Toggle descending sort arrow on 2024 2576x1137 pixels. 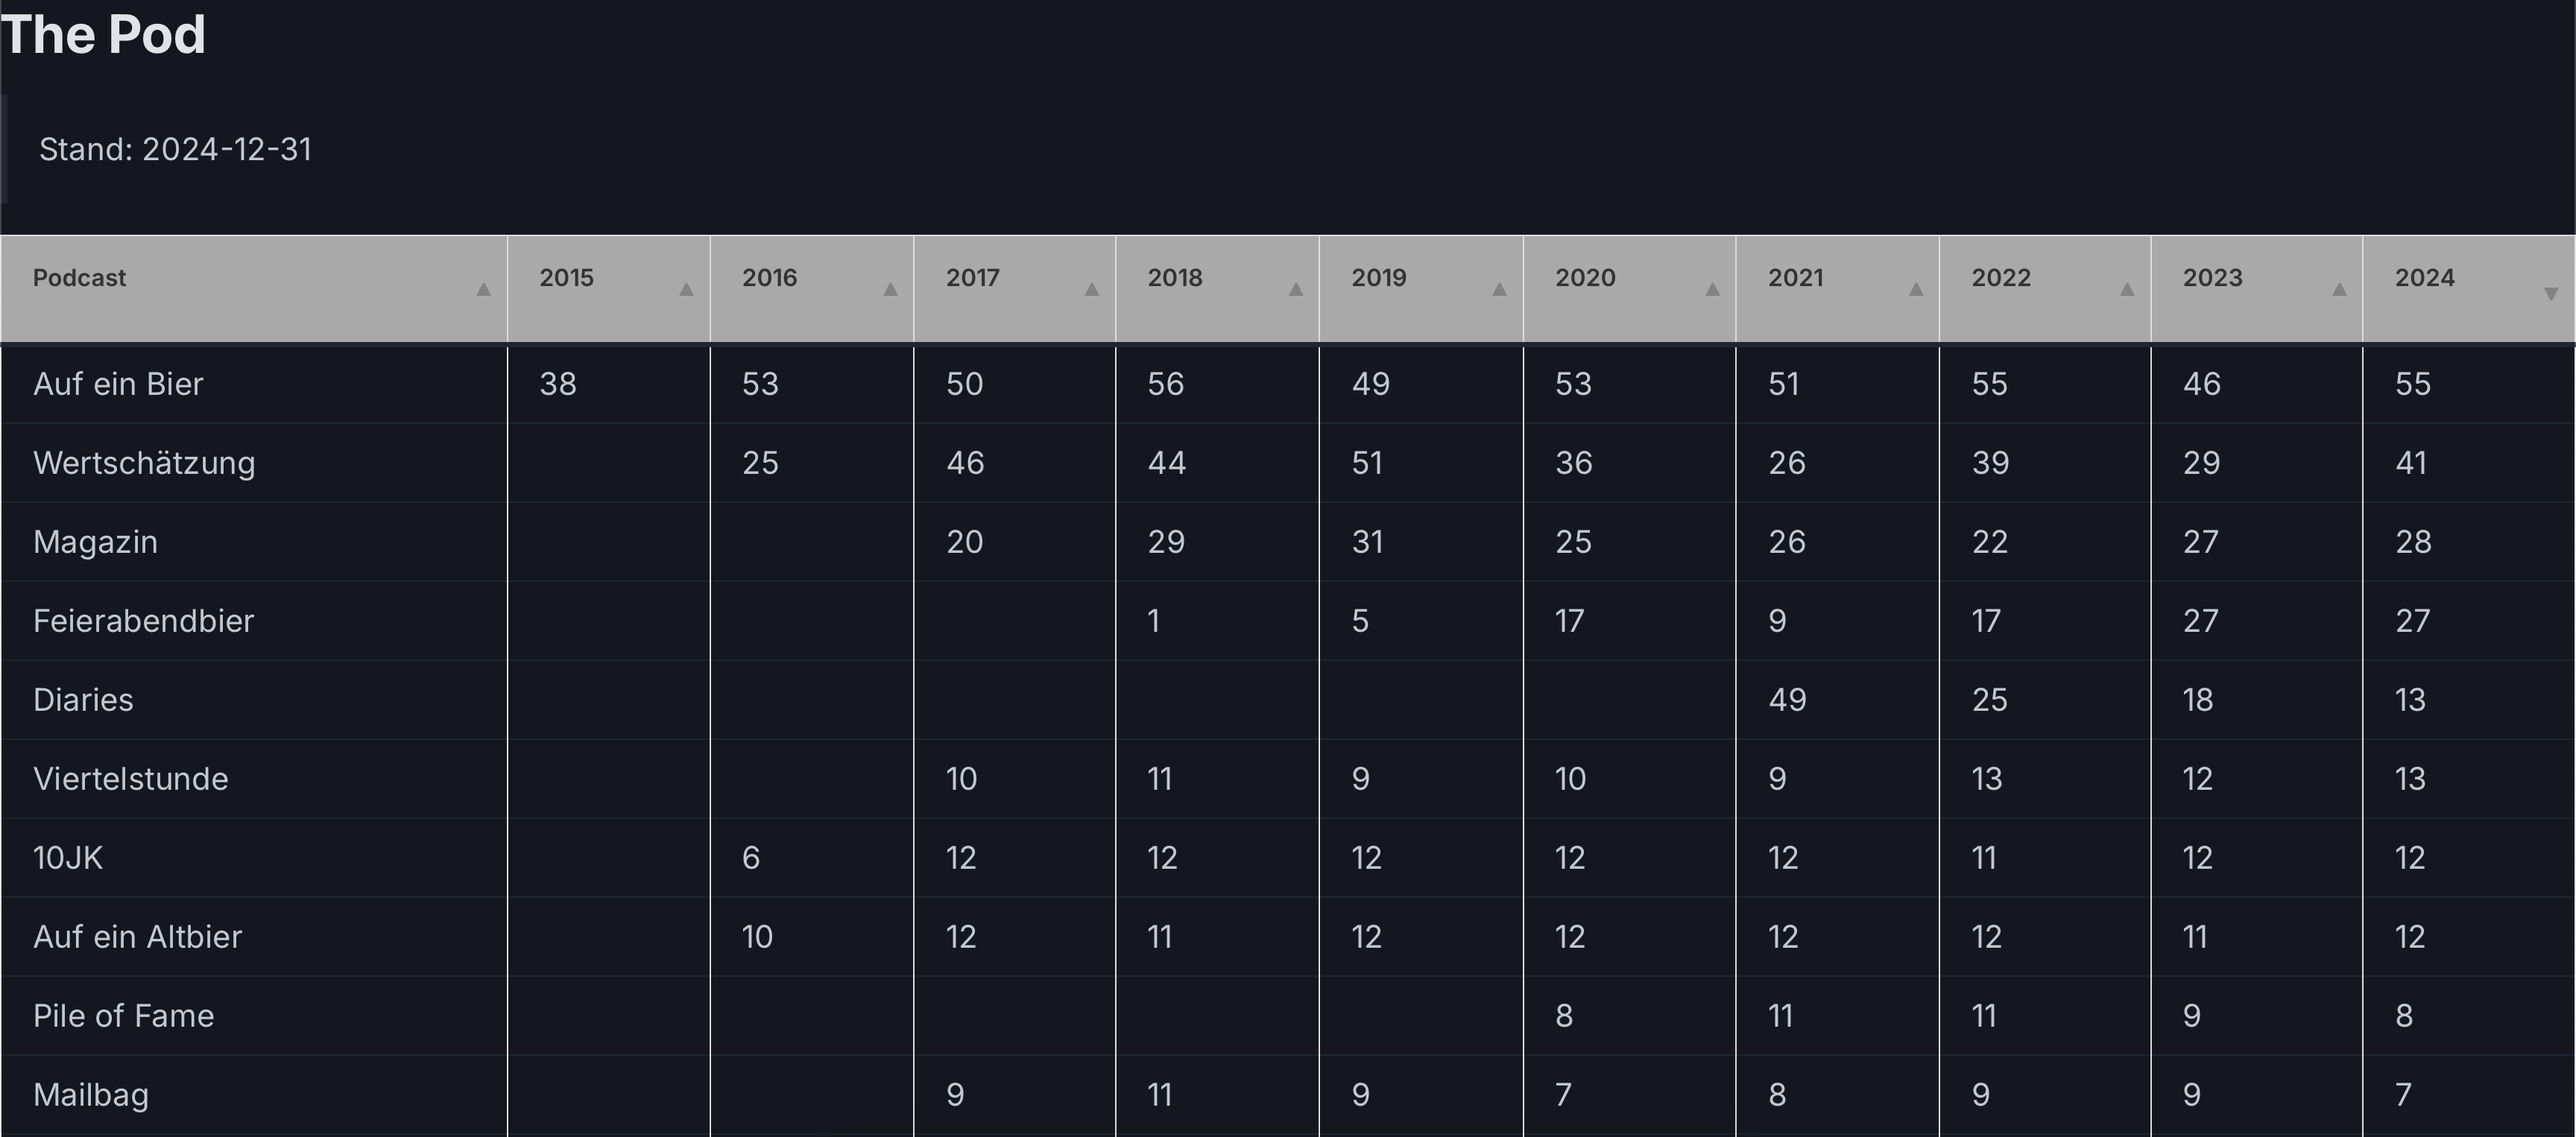(2551, 293)
